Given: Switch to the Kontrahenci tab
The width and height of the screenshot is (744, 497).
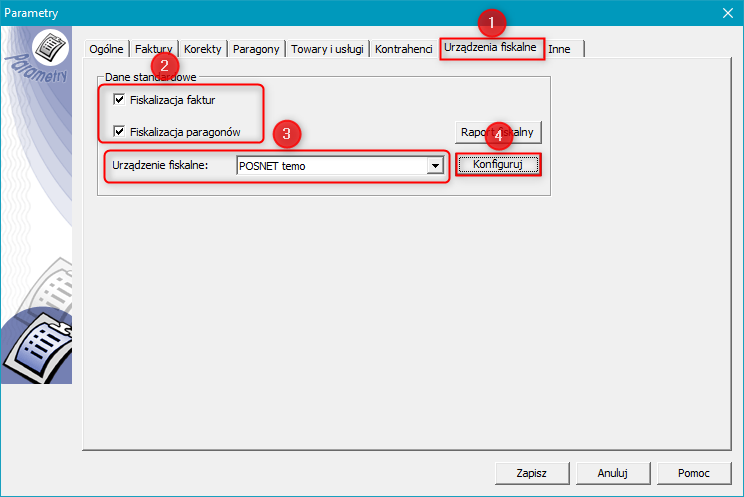Looking at the screenshot, I should [403, 49].
